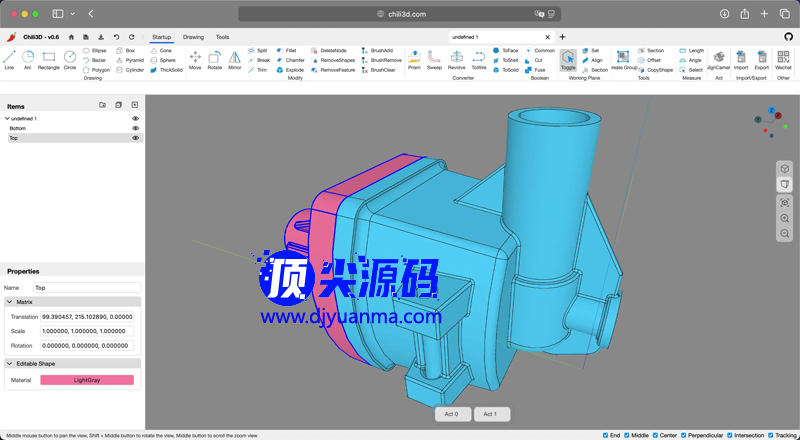Open the Tools ribbon tab
The width and height of the screenshot is (800, 440).
click(222, 37)
